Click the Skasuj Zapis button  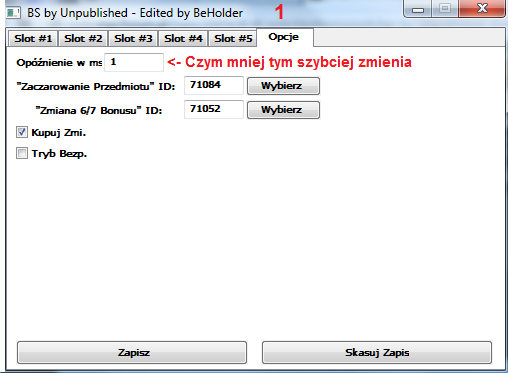coord(377,352)
